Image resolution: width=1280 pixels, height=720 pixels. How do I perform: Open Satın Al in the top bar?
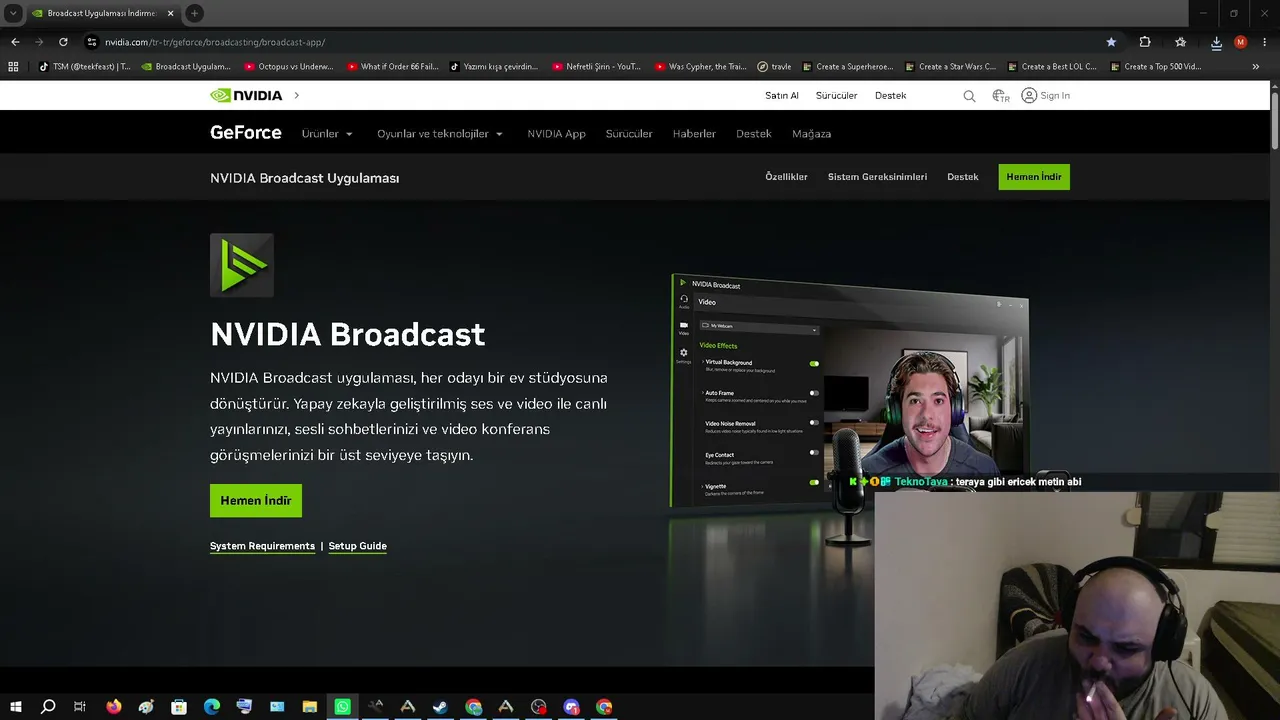(782, 95)
